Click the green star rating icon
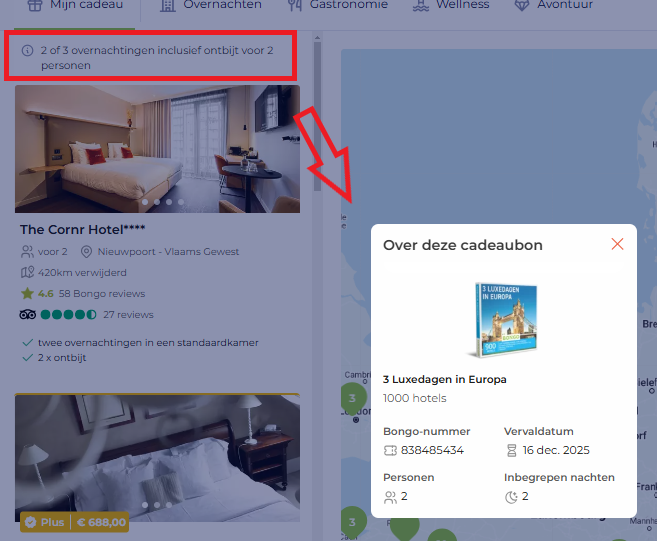 pyautogui.click(x=27, y=293)
